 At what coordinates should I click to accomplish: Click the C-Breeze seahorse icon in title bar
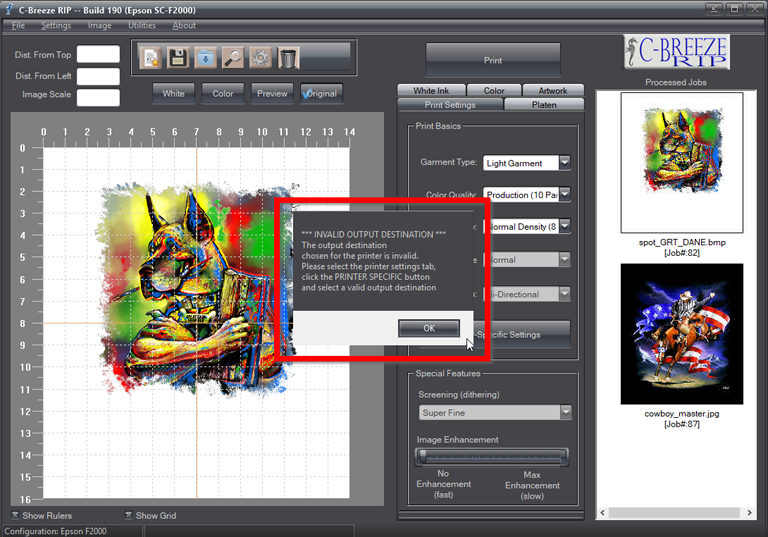tap(9, 9)
